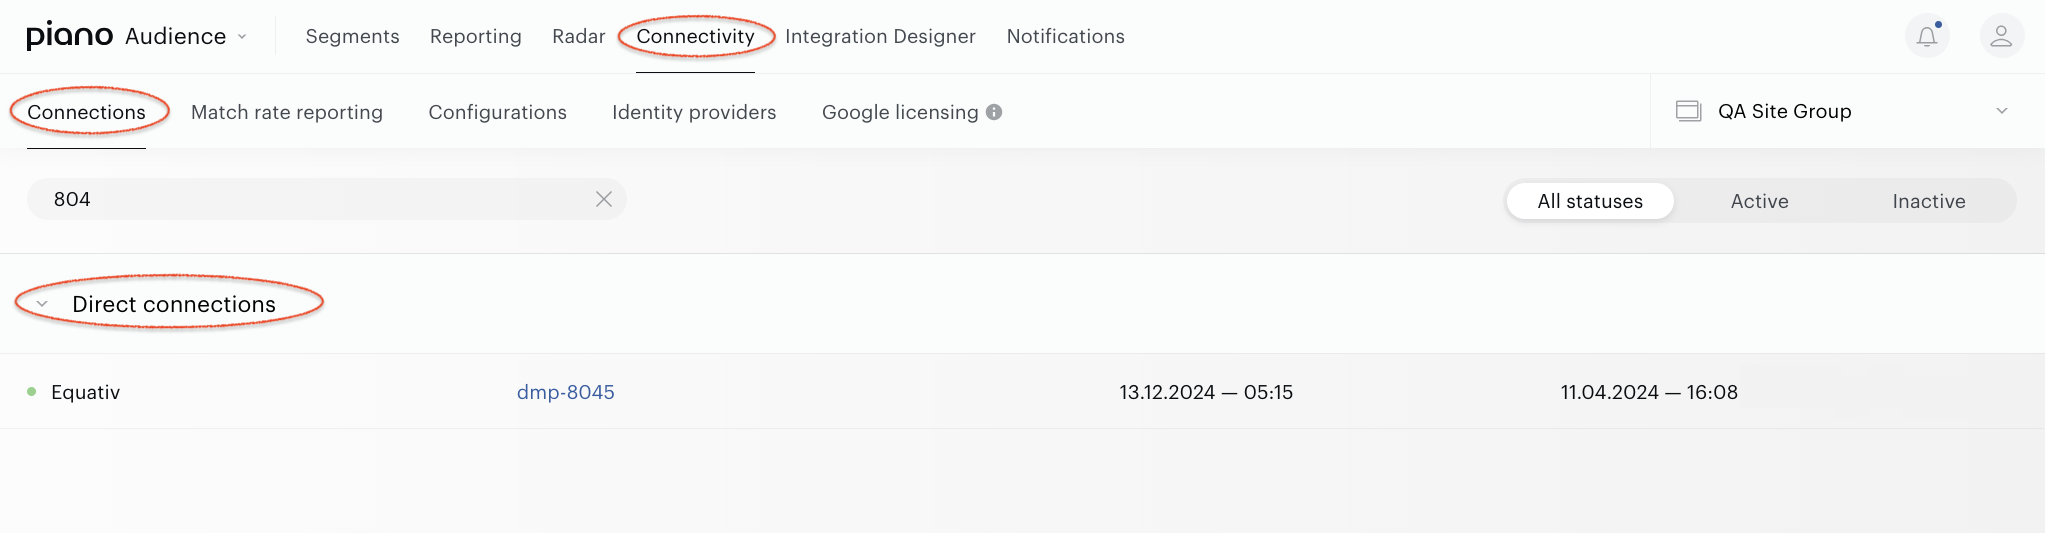Viewport: 2045px width, 533px height.
Task: Expand the QA Site Group selector
Action: [x=1847, y=111]
